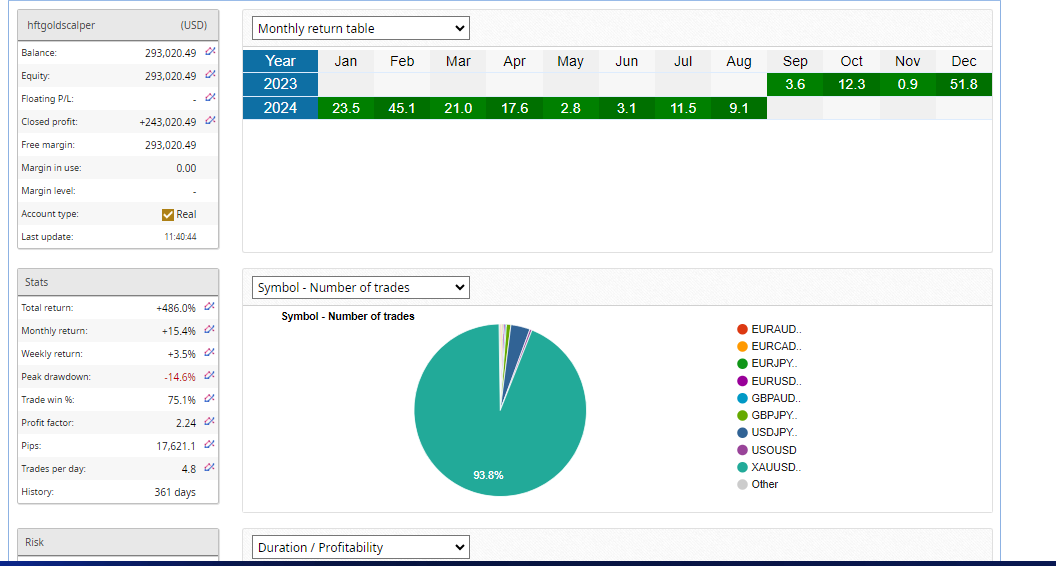Click the Monthly return chart icon

[x=210, y=331]
